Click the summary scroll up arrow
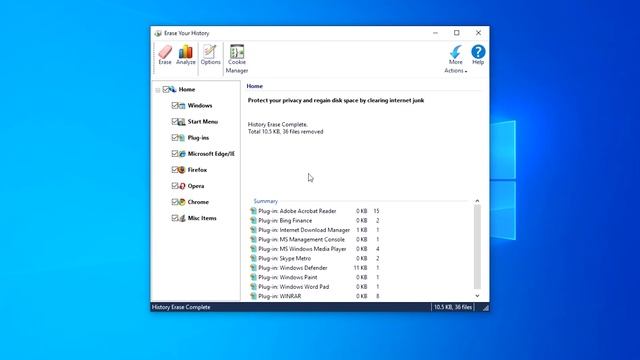 tap(477, 201)
